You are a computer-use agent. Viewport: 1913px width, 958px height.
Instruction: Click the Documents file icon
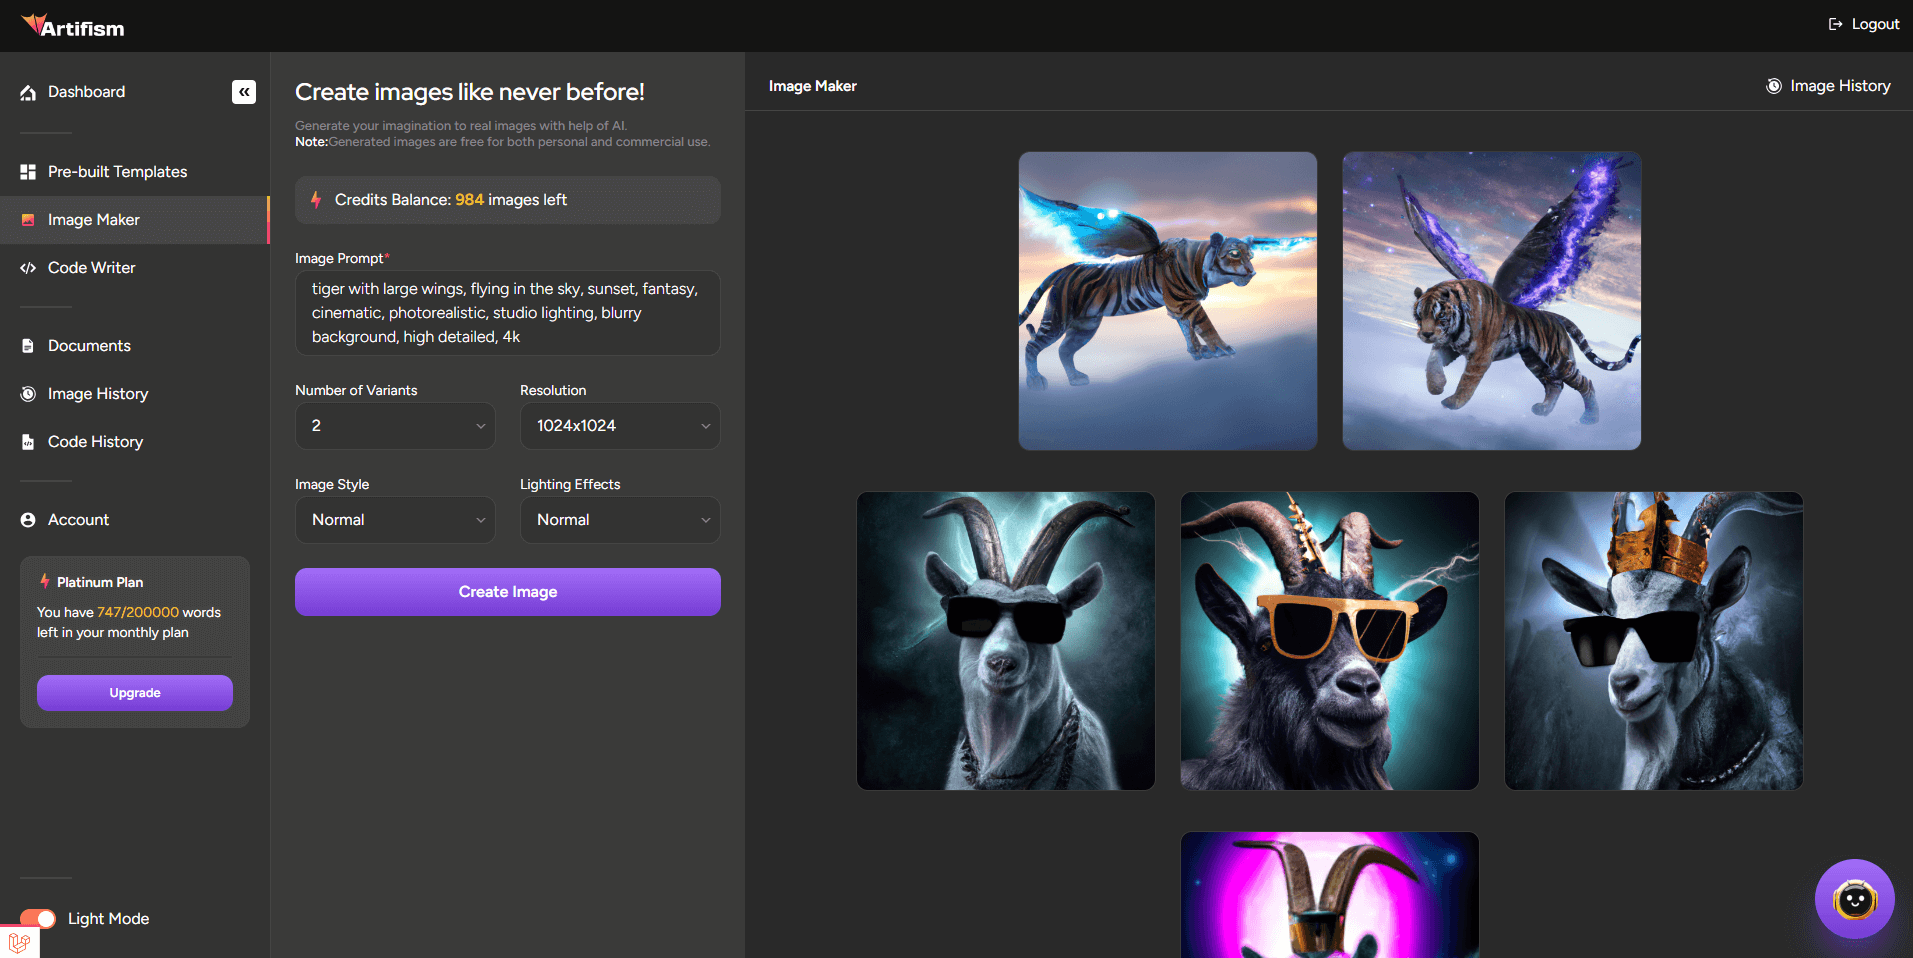click(x=28, y=346)
